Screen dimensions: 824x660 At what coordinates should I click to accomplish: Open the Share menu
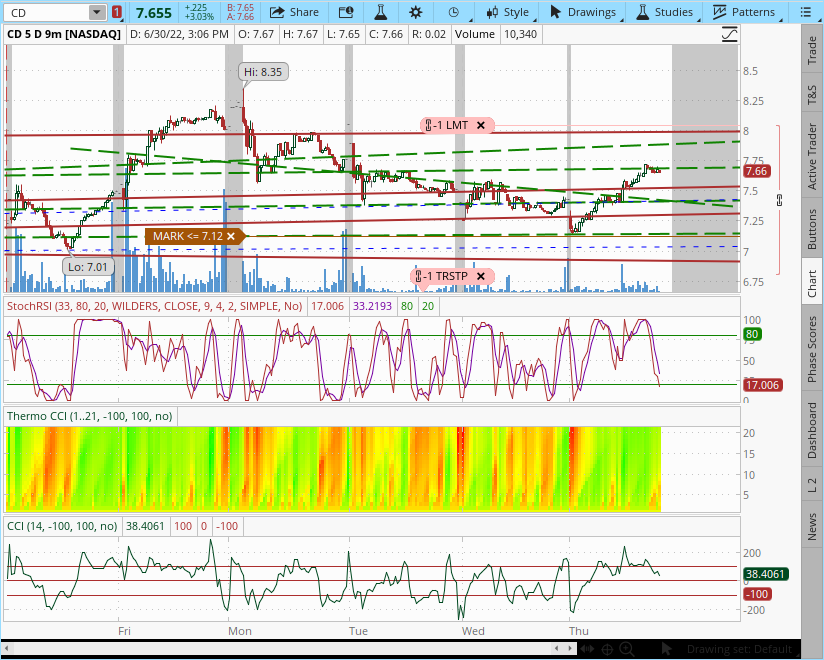click(x=294, y=12)
